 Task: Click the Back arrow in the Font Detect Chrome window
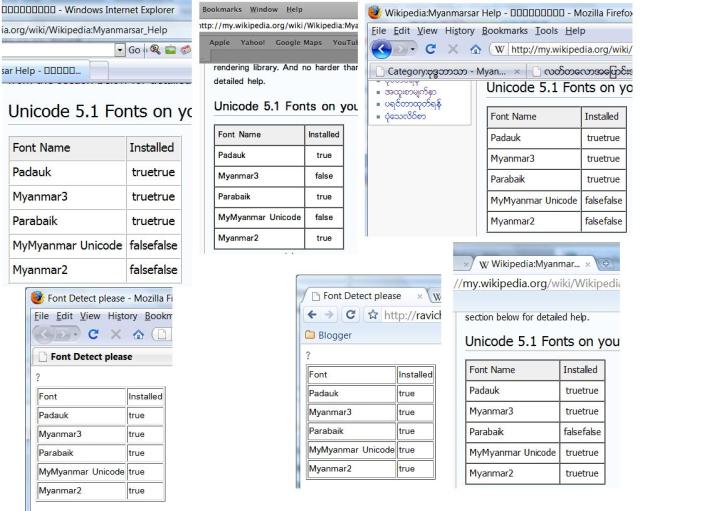(x=312, y=315)
